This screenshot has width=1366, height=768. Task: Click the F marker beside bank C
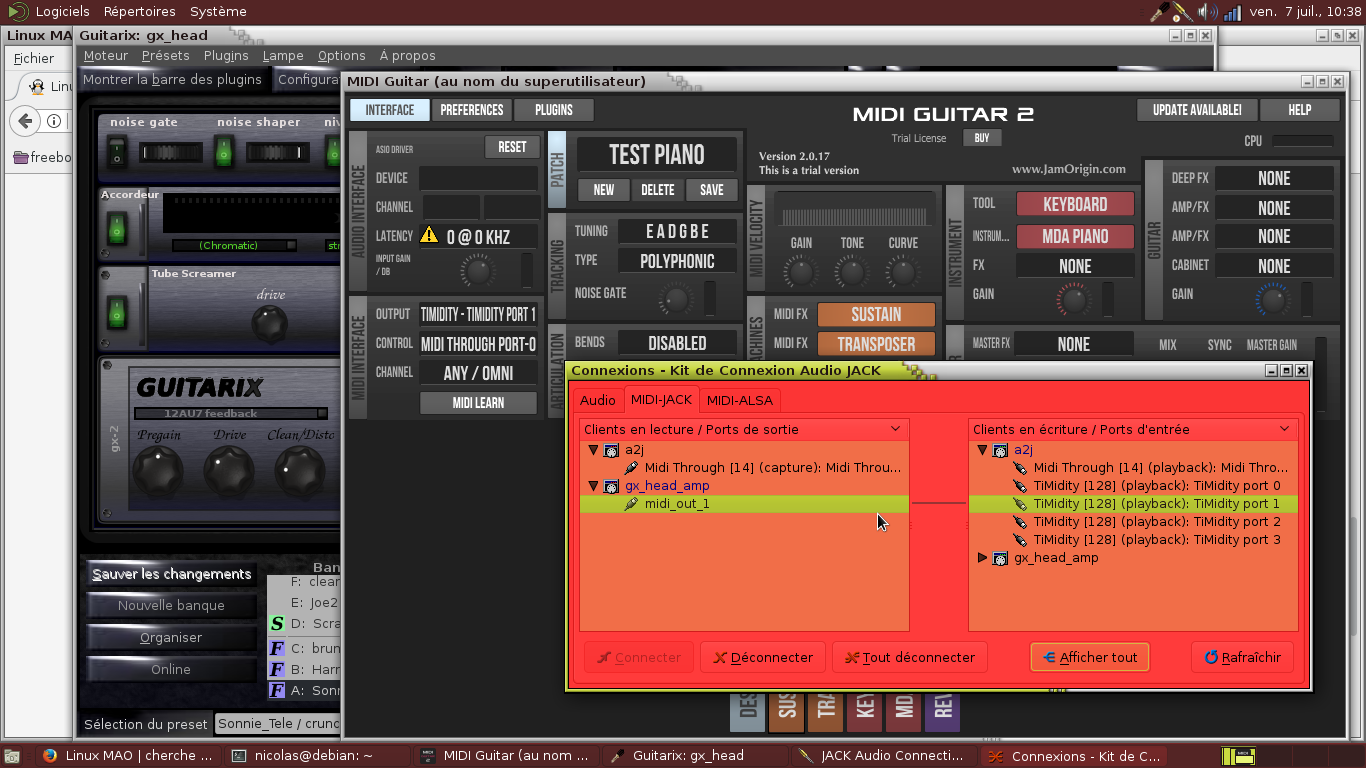coord(277,647)
